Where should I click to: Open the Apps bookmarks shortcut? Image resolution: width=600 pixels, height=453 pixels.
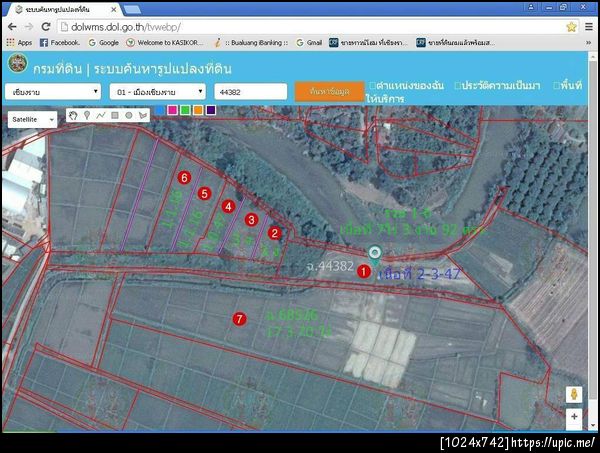19,42
